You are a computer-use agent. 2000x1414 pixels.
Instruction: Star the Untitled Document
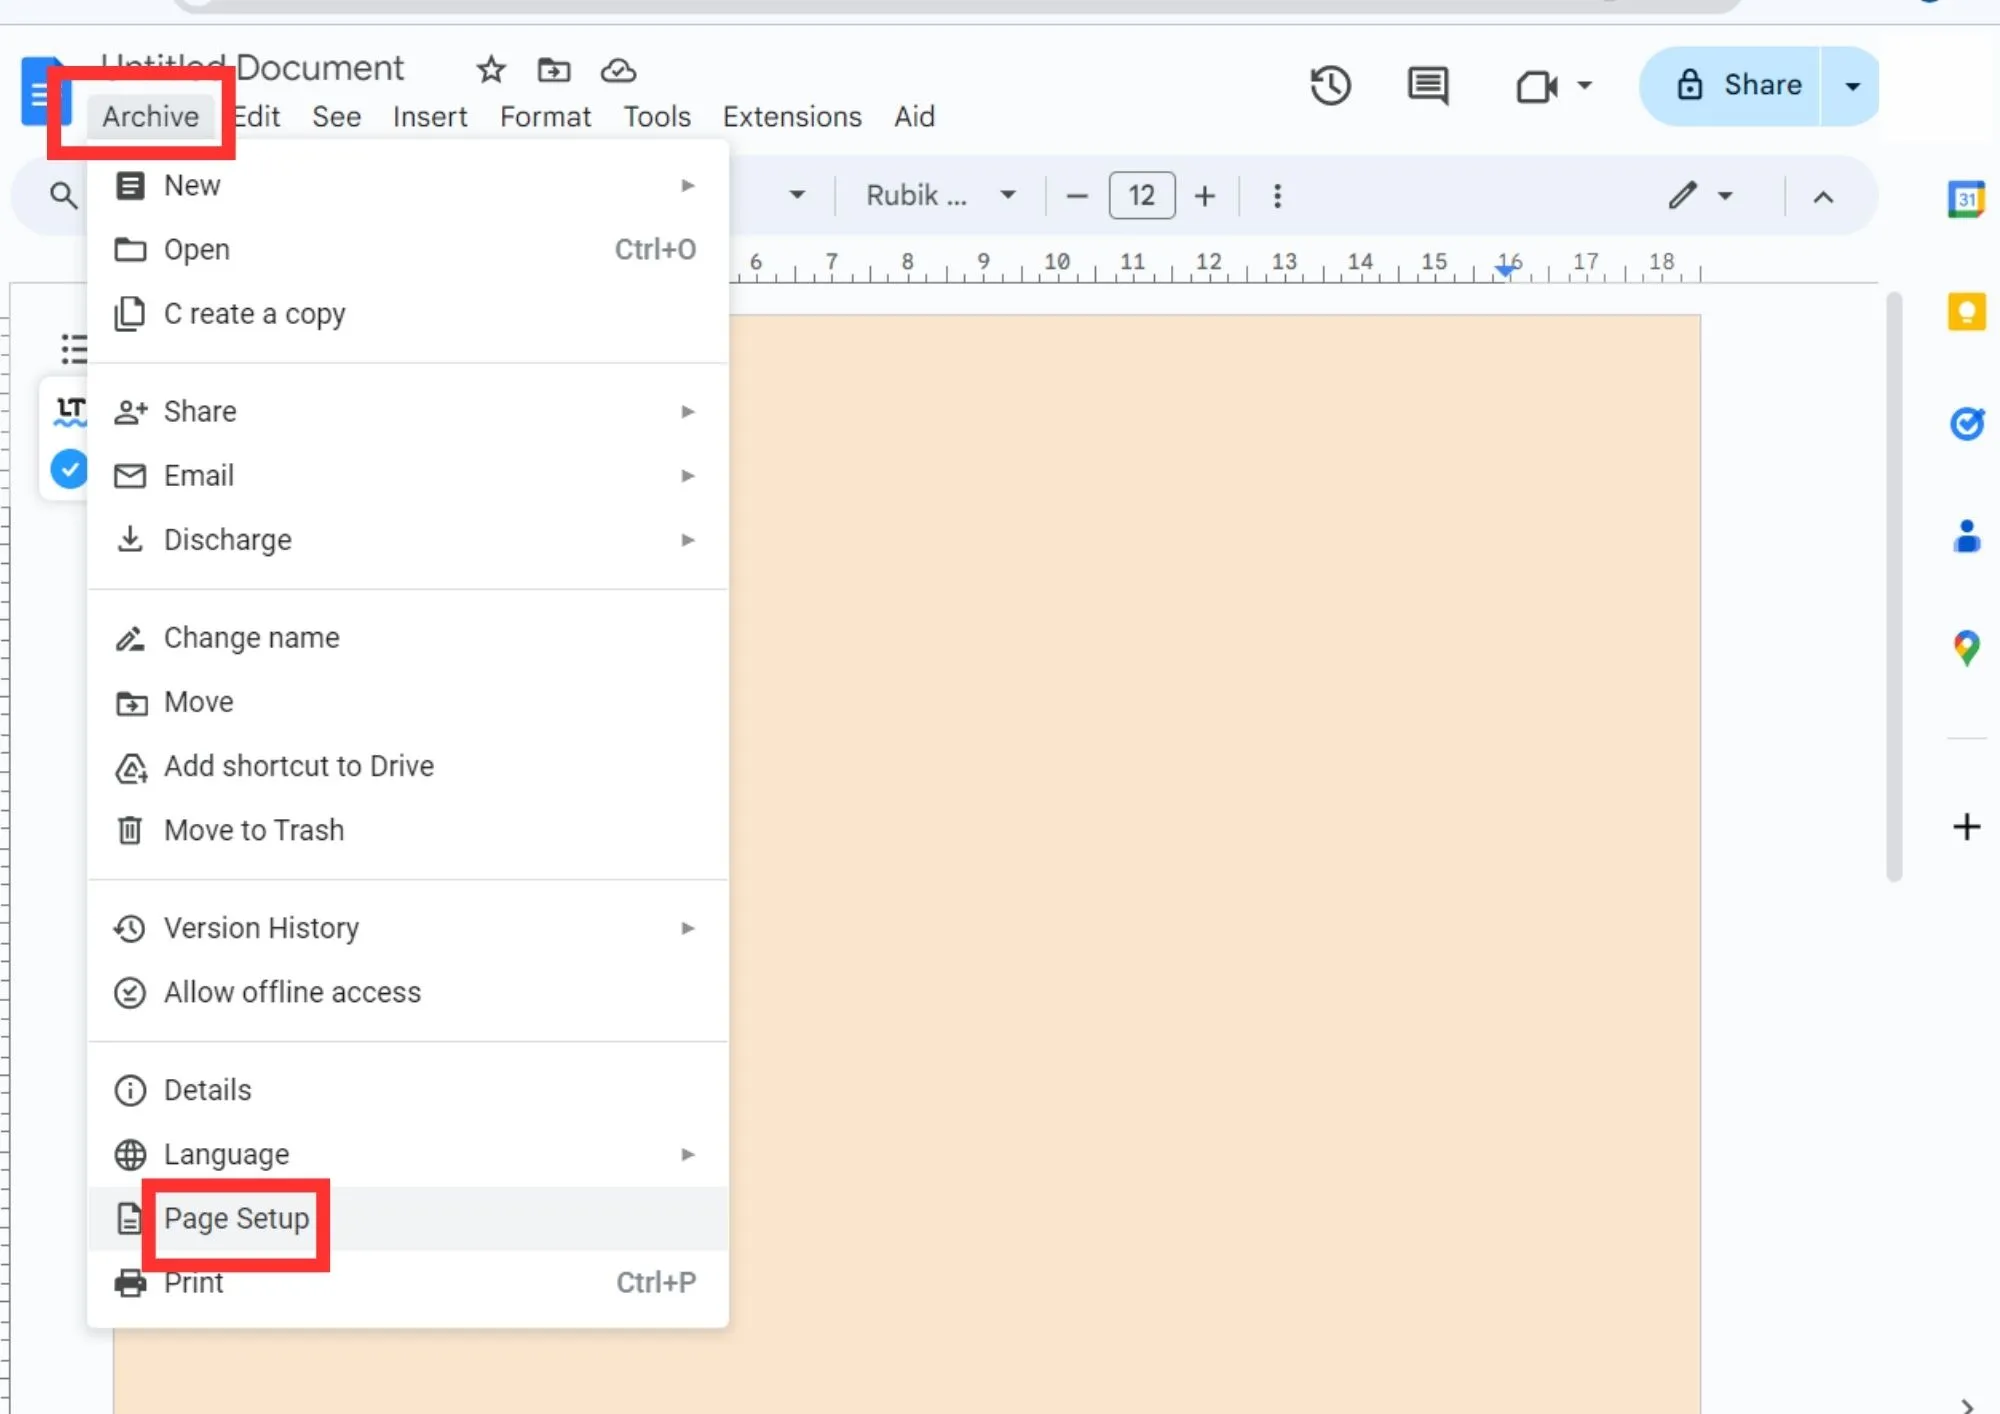(x=490, y=70)
